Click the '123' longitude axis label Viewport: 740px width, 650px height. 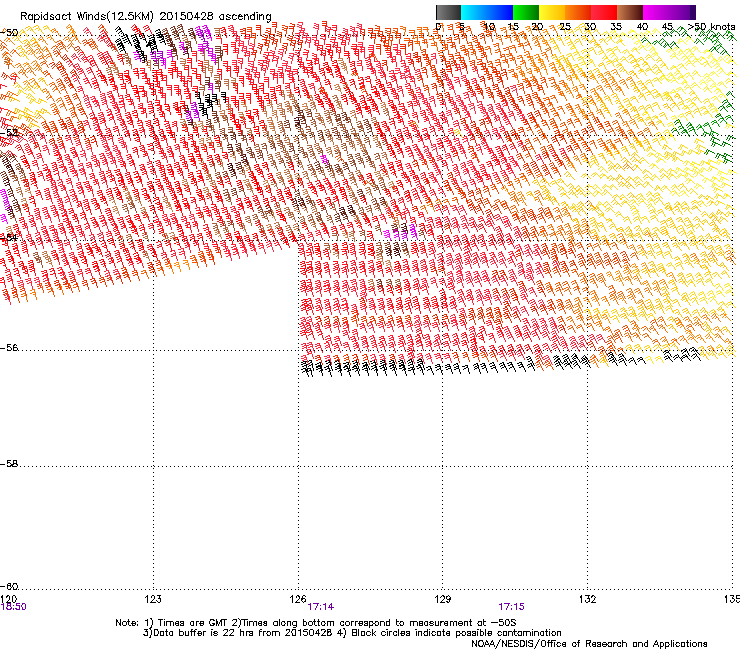point(153,599)
